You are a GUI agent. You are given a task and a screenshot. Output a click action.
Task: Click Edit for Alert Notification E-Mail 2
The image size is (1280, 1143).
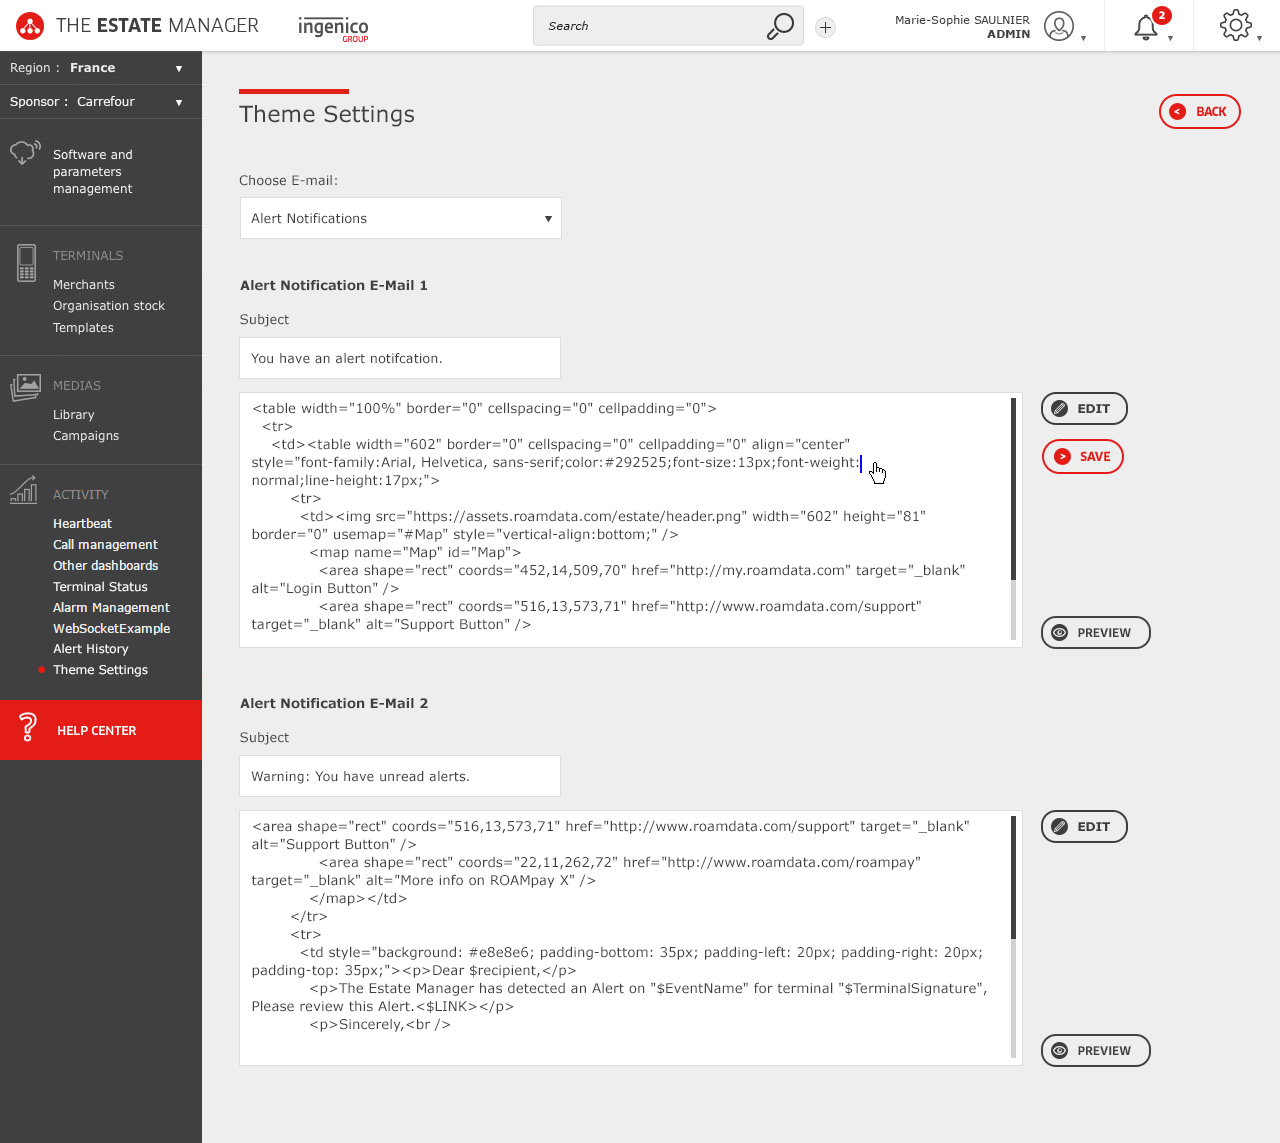[x=1084, y=827]
